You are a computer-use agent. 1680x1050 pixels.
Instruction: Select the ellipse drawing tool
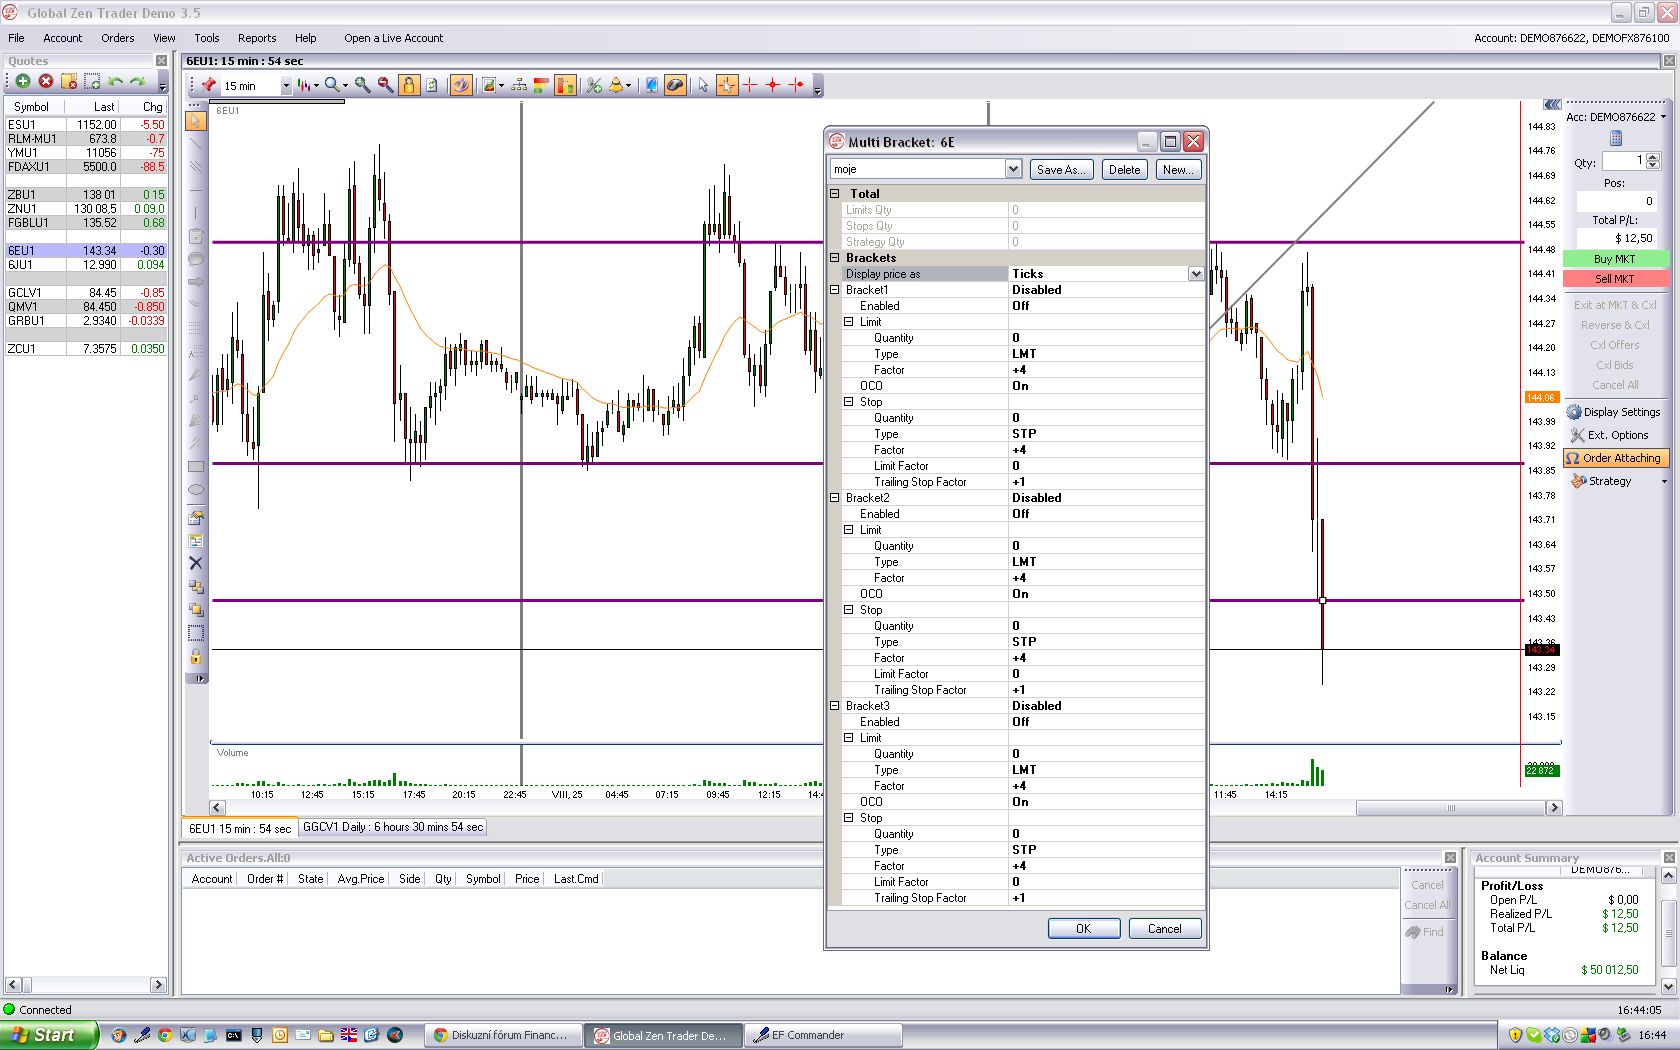(x=196, y=490)
